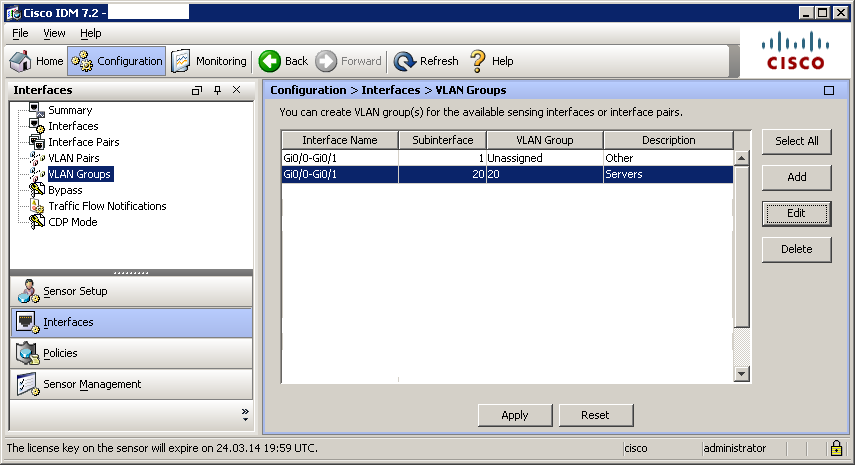Click the Monitoring chart icon

[180, 61]
